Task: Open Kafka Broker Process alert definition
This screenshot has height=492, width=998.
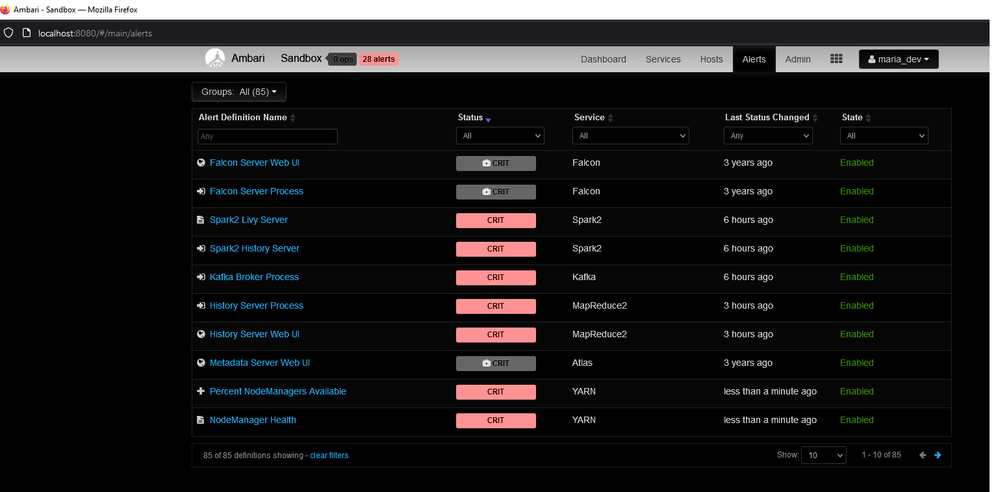Action: 254,277
